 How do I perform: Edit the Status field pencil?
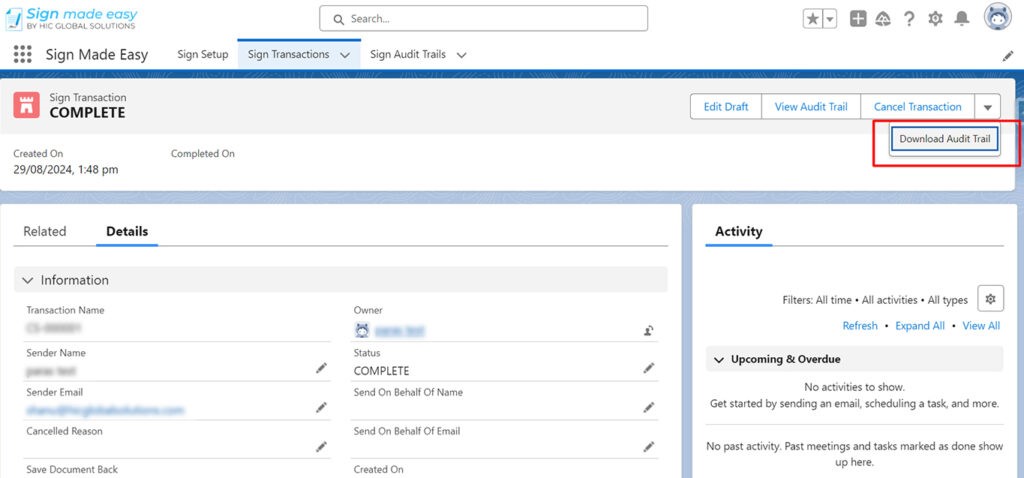click(648, 368)
